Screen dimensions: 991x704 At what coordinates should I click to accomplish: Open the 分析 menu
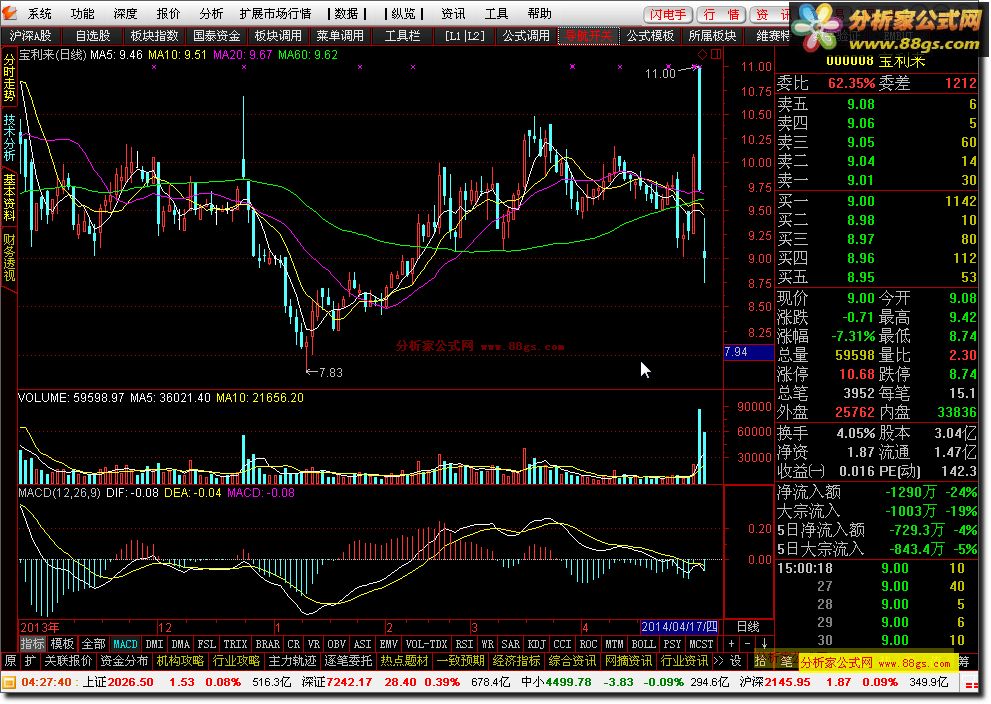211,14
